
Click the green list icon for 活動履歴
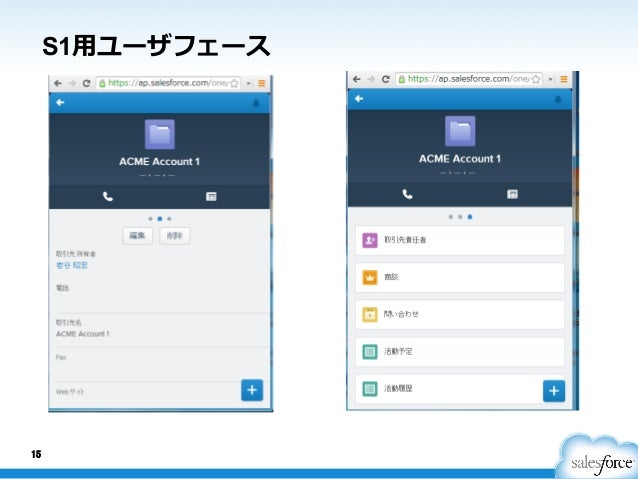370,389
